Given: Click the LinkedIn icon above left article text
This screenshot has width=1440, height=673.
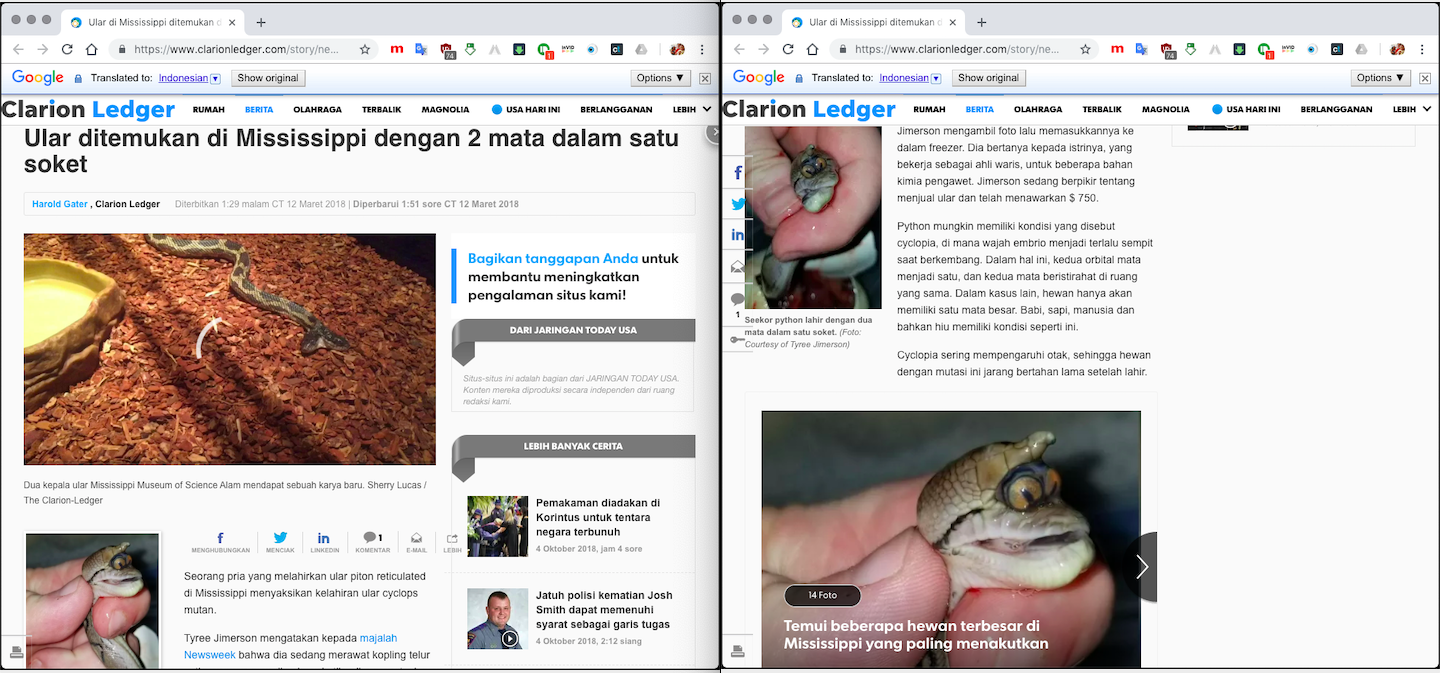Looking at the screenshot, I should 324,538.
